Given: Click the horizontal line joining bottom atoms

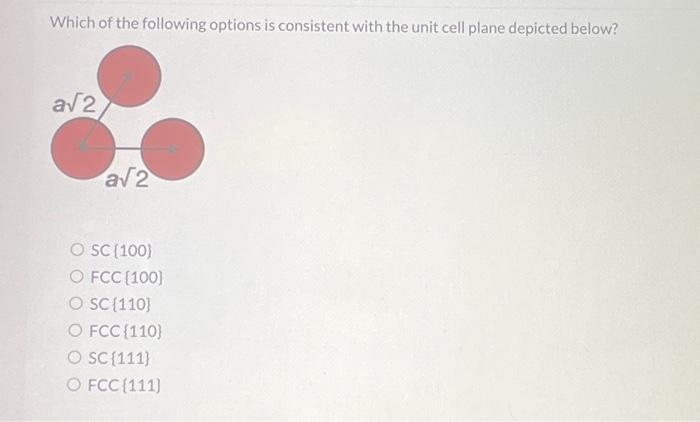Looking at the screenshot, I should pos(128,148).
